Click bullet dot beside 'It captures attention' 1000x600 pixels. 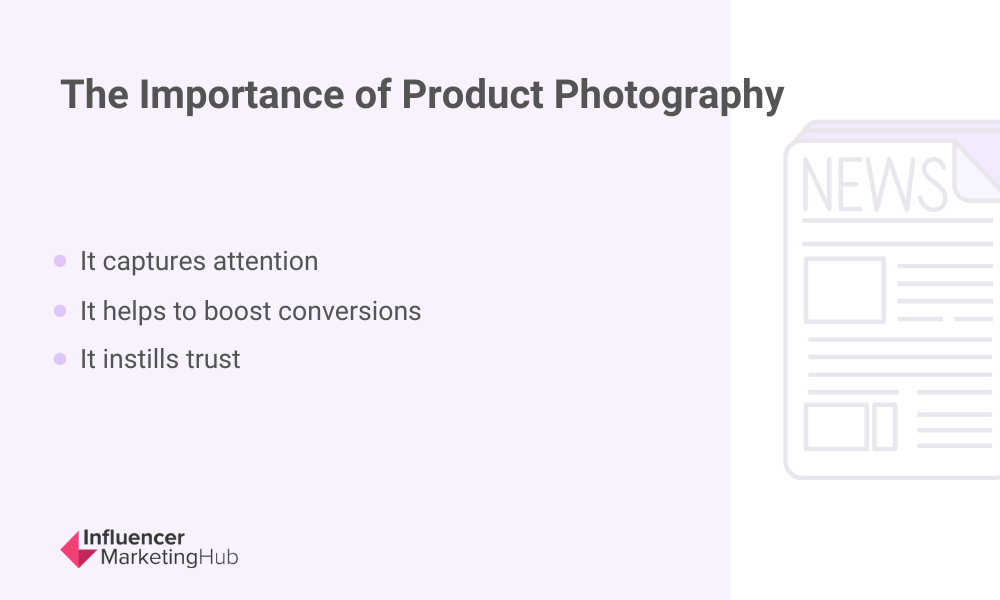(x=60, y=261)
